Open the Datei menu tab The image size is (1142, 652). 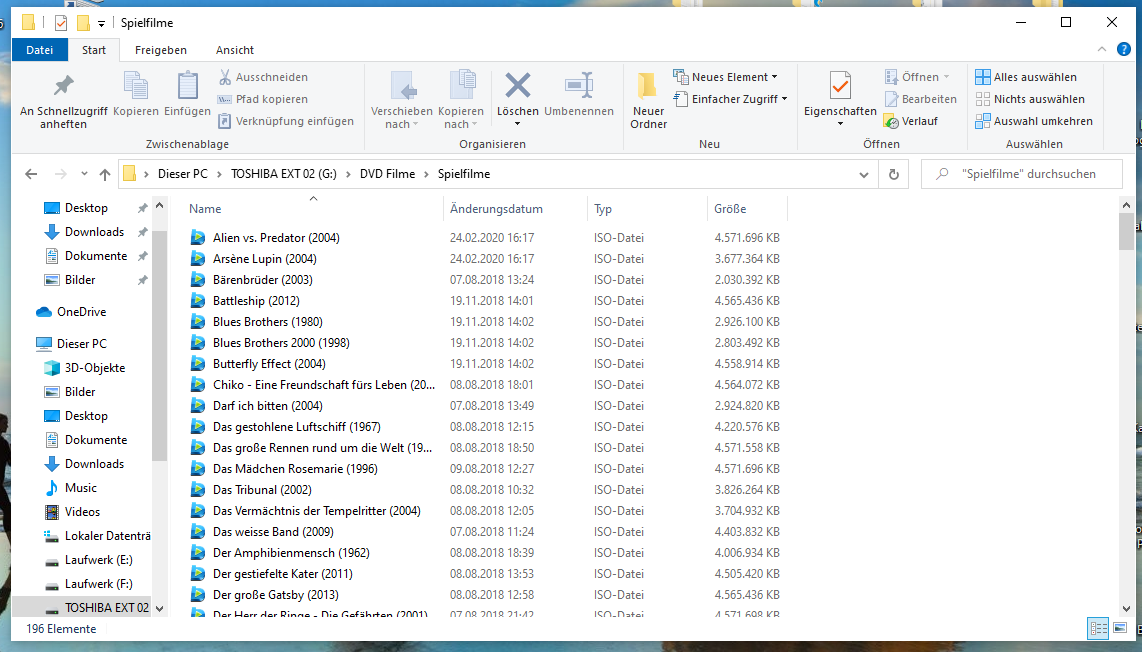[39, 50]
